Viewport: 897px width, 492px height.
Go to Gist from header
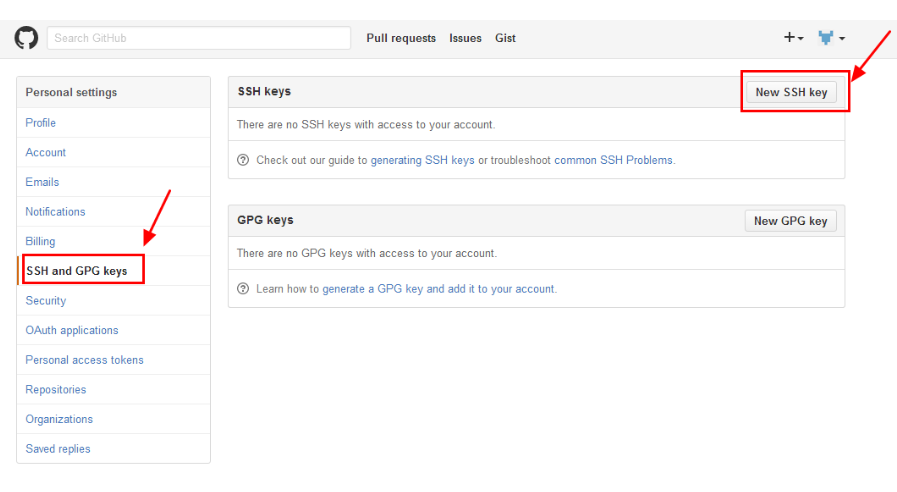[x=505, y=38]
